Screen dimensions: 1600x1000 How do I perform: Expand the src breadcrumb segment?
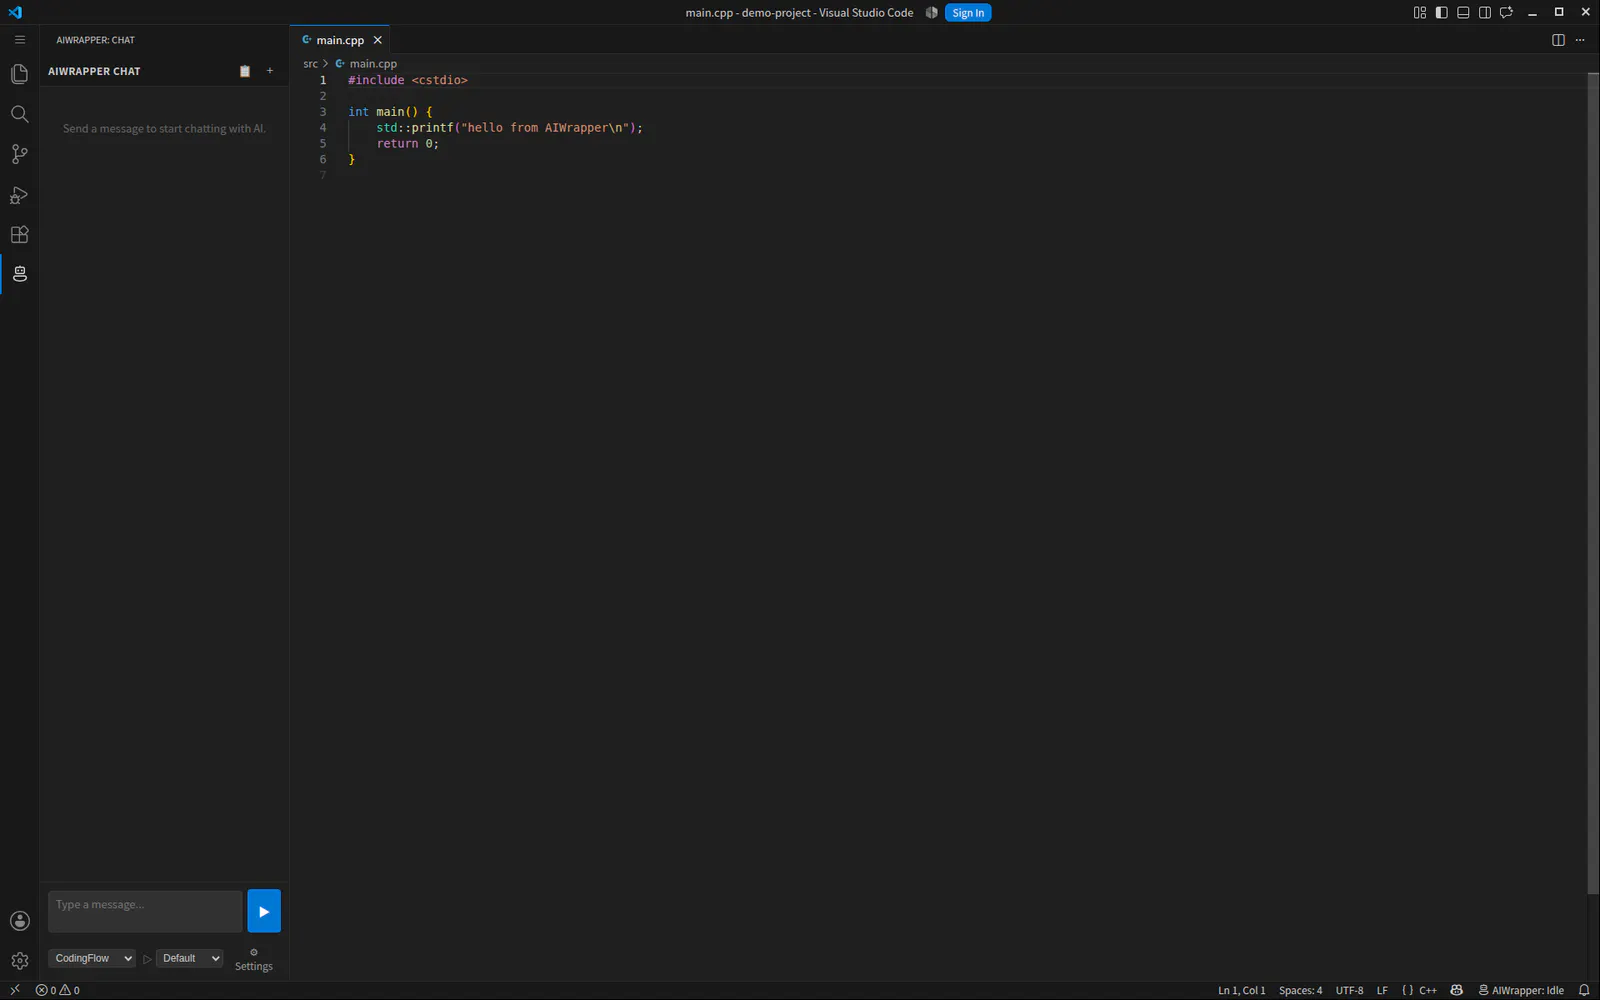[x=310, y=64]
